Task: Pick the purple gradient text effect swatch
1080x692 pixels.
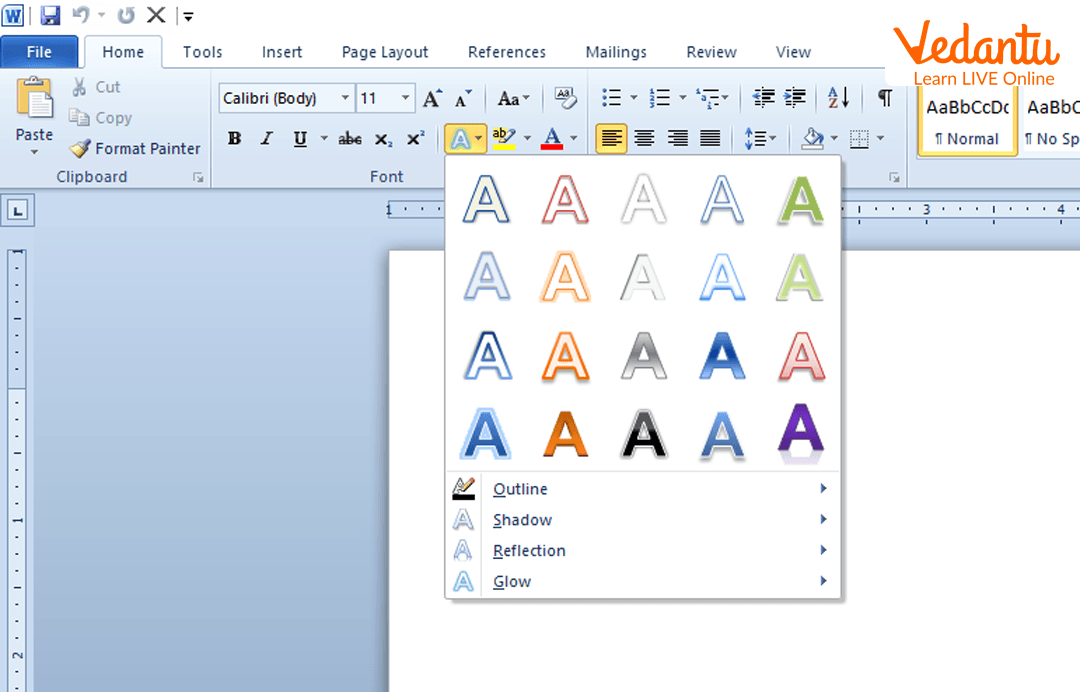Action: (800, 433)
